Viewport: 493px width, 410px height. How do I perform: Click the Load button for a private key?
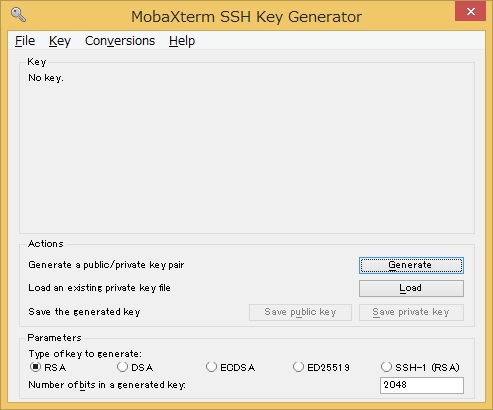click(411, 288)
